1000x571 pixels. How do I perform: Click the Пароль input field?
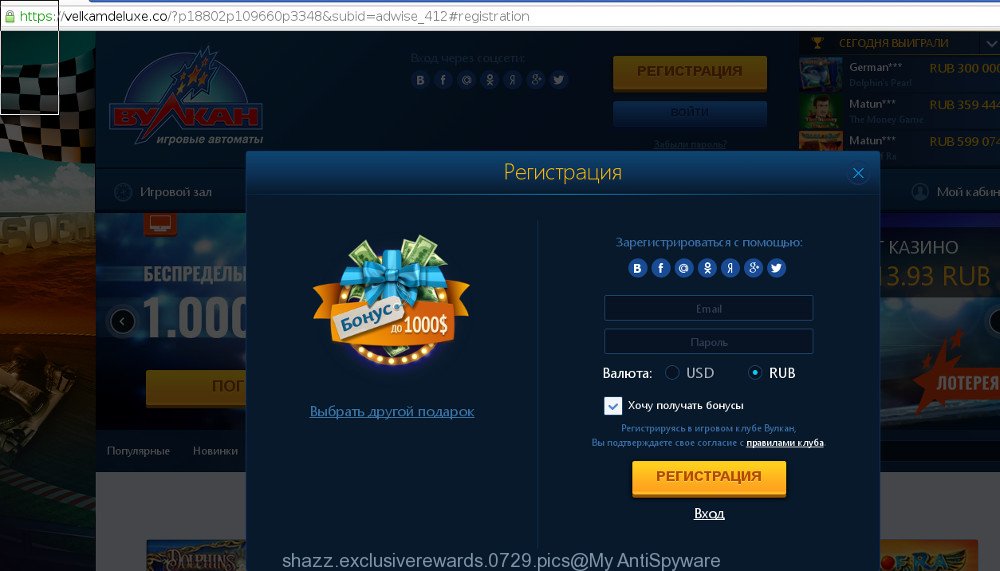point(709,341)
